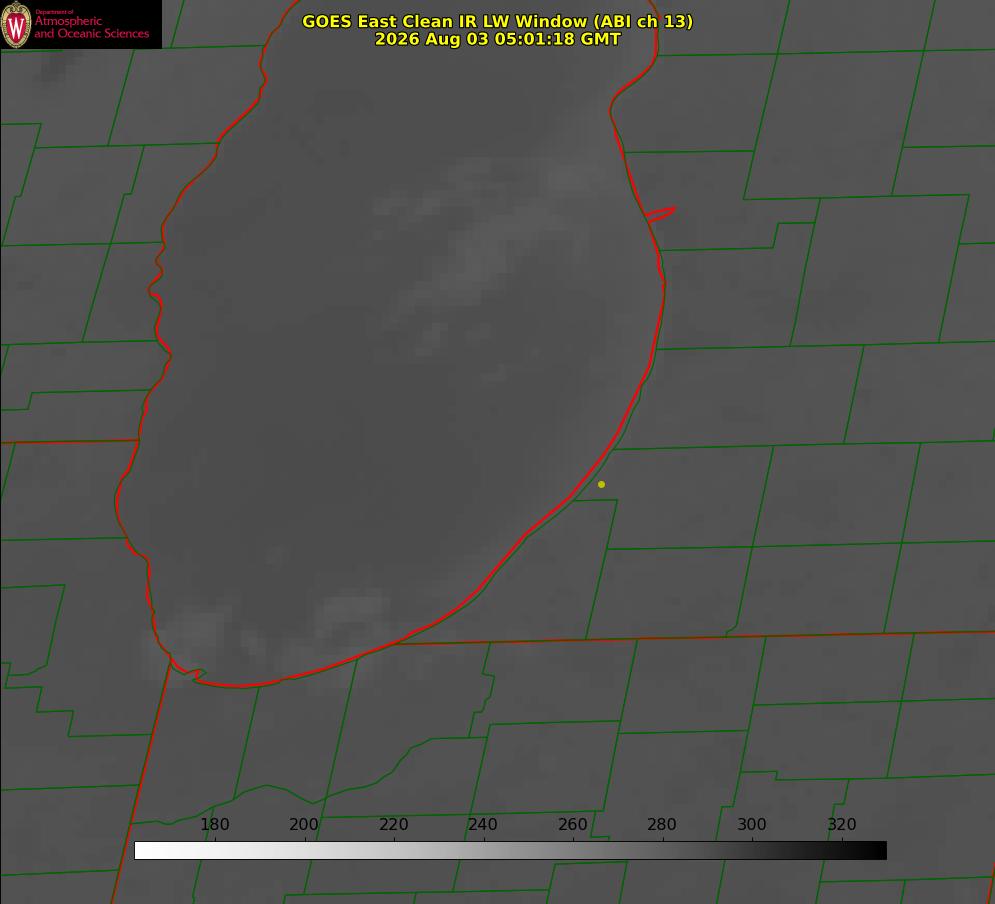
Task: Click the black end of the grayscale colorbar
Action: (x=876, y=851)
